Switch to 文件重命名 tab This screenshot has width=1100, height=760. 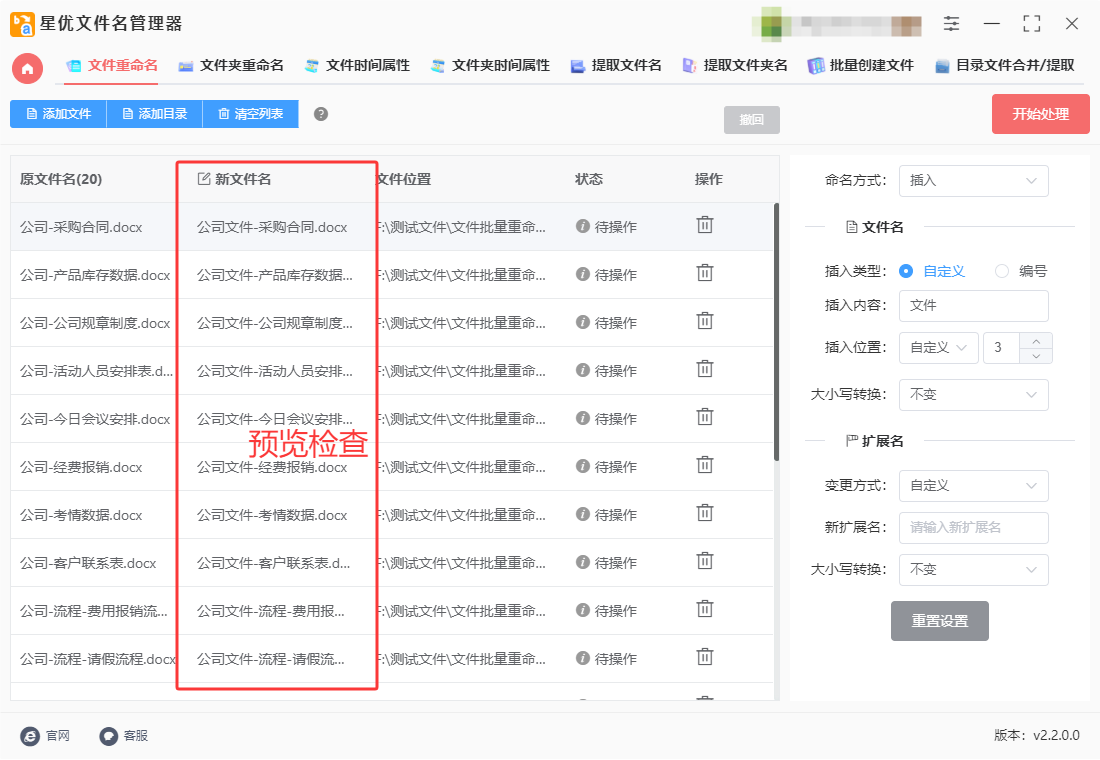(112, 66)
